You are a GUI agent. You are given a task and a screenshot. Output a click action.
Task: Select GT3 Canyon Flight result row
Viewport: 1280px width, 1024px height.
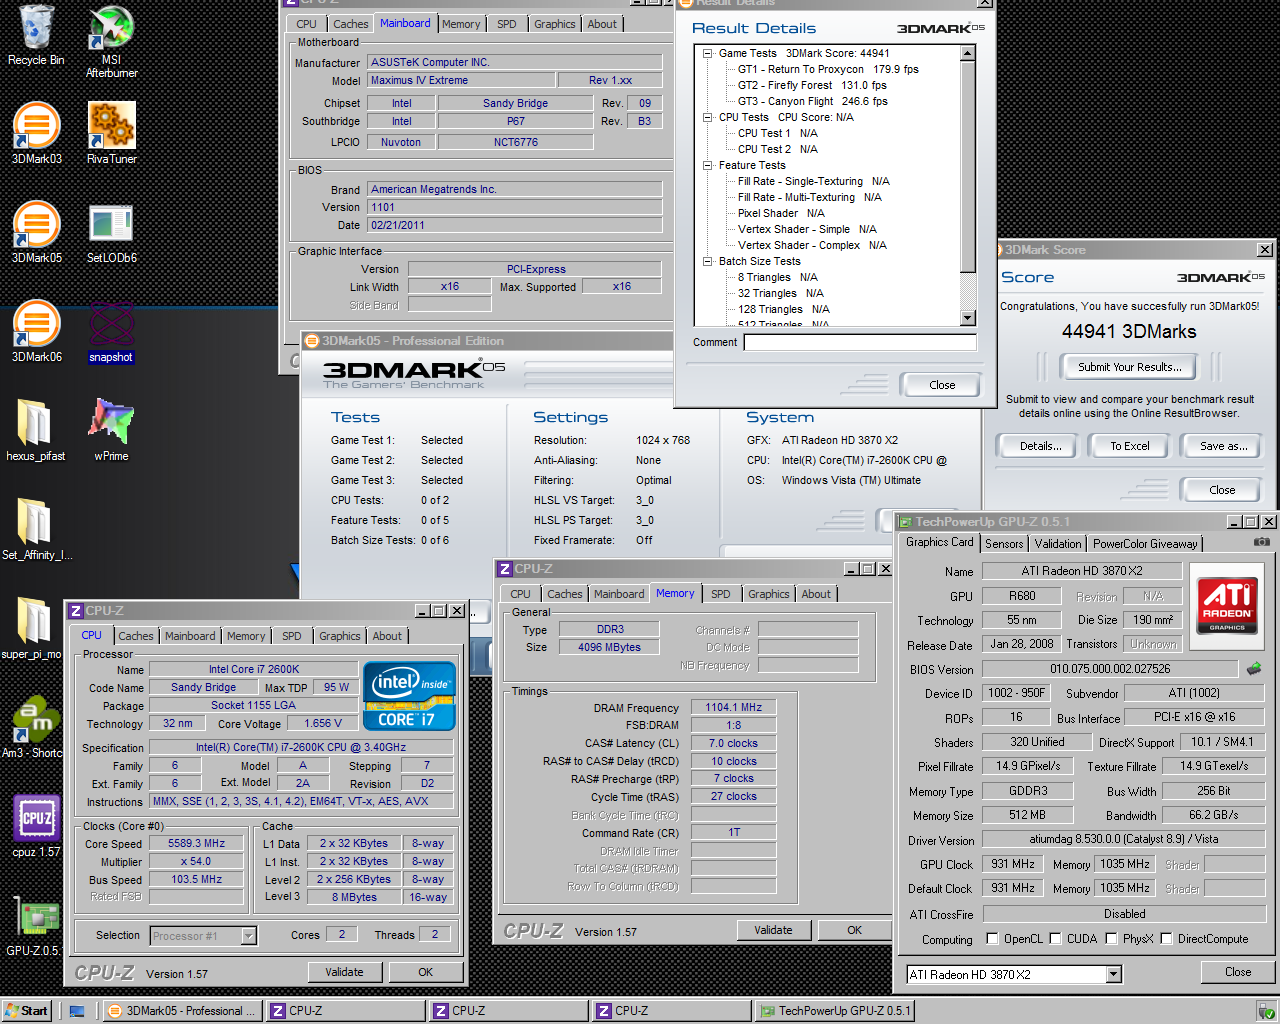click(x=812, y=101)
